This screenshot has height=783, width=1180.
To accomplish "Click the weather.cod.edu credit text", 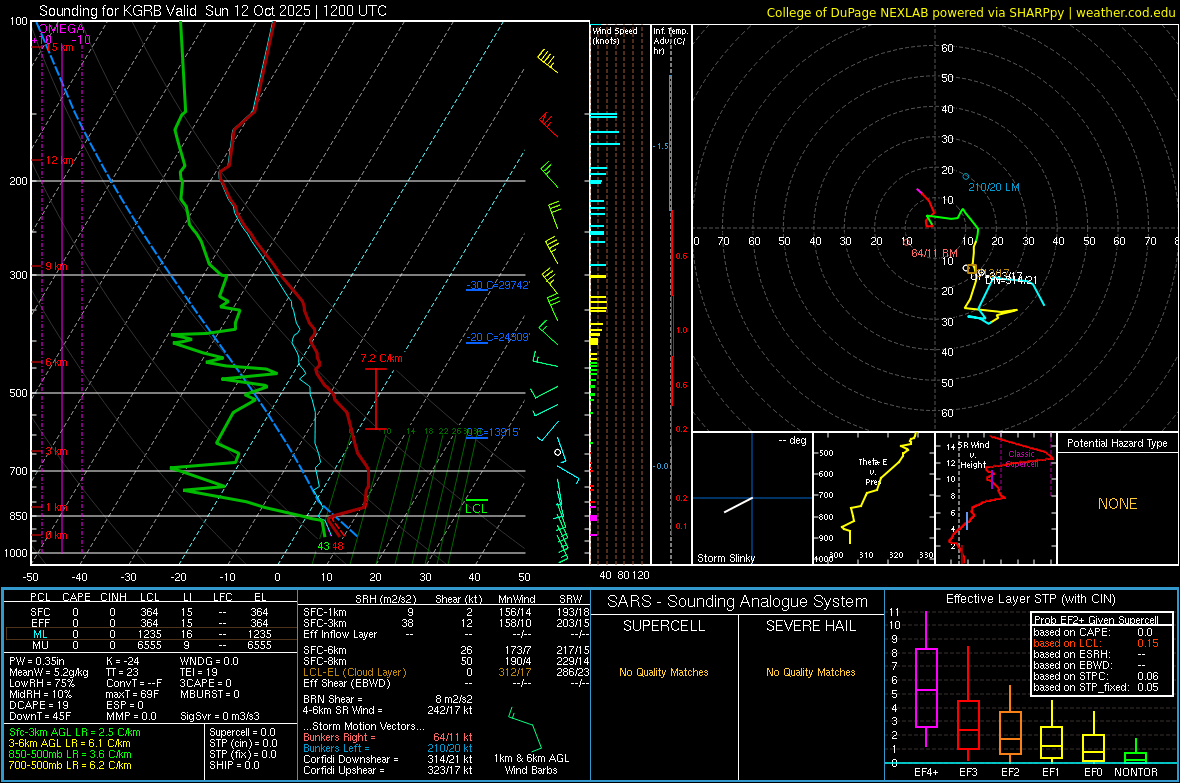I will (x=1126, y=12).
